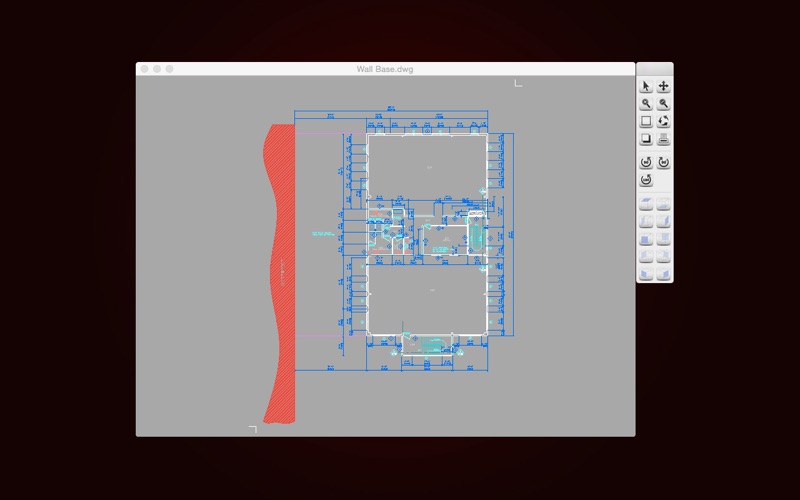Activate the pan move tool
Image resolution: width=800 pixels, height=500 pixels.
664,87
